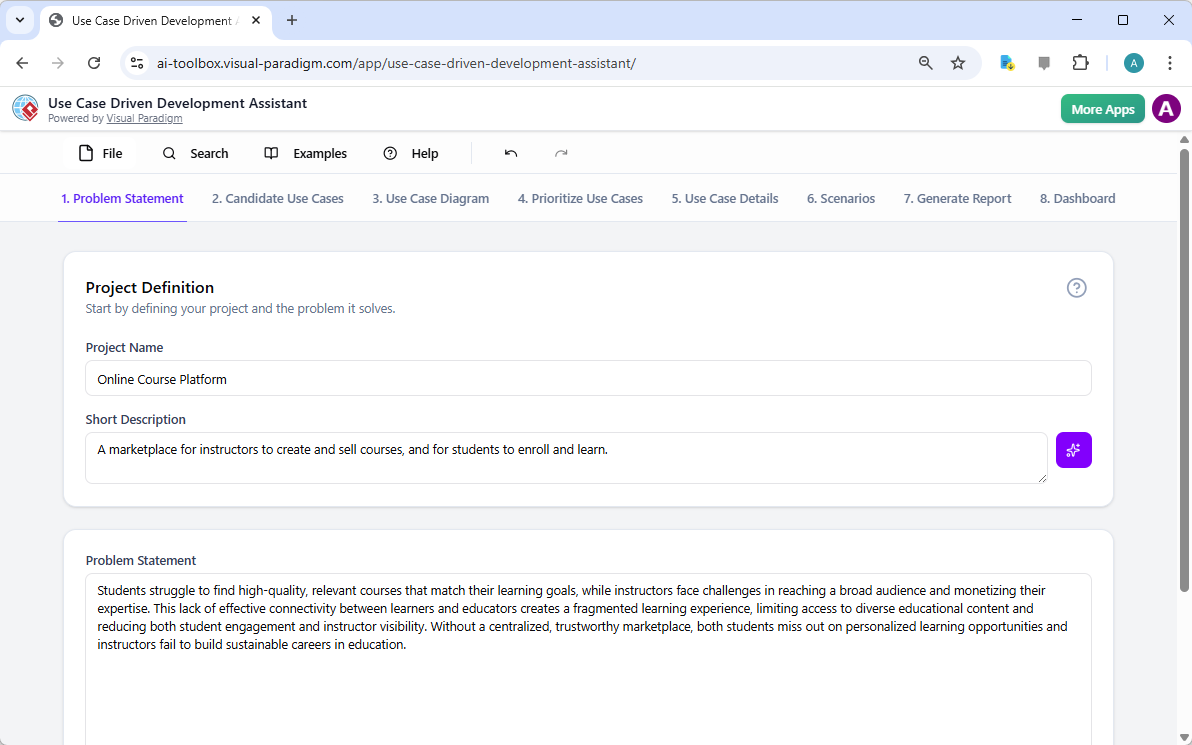1192x745 pixels.
Task: Click the Help question mark icon
Action: (389, 153)
